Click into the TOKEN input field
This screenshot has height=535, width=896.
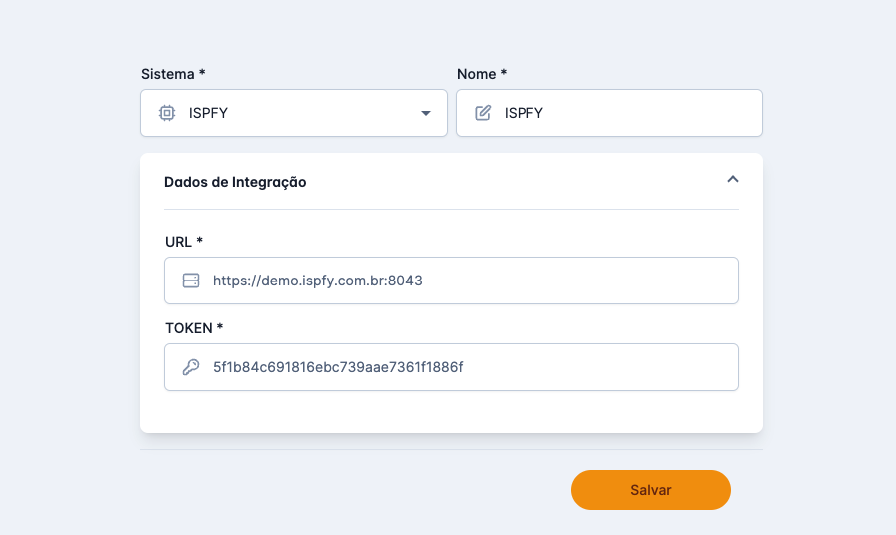click(x=451, y=367)
